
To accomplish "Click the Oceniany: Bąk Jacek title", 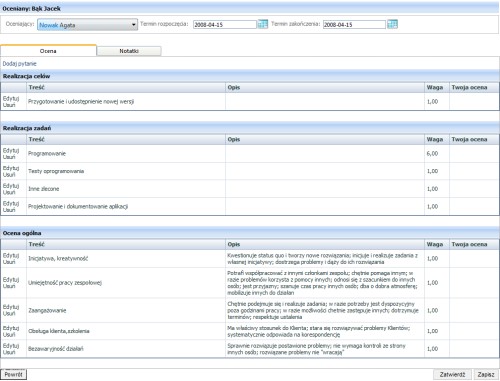I will pyautogui.click(x=32, y=9).
